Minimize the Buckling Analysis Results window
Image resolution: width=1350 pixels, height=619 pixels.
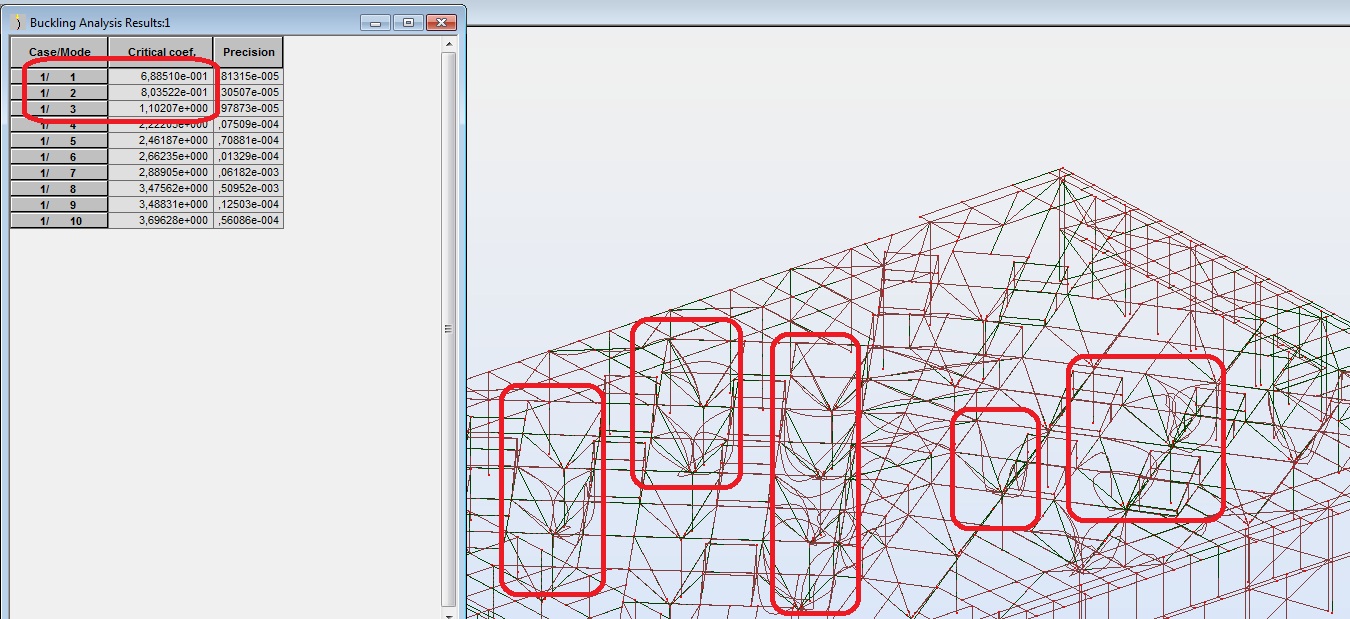tap(376, 22)
